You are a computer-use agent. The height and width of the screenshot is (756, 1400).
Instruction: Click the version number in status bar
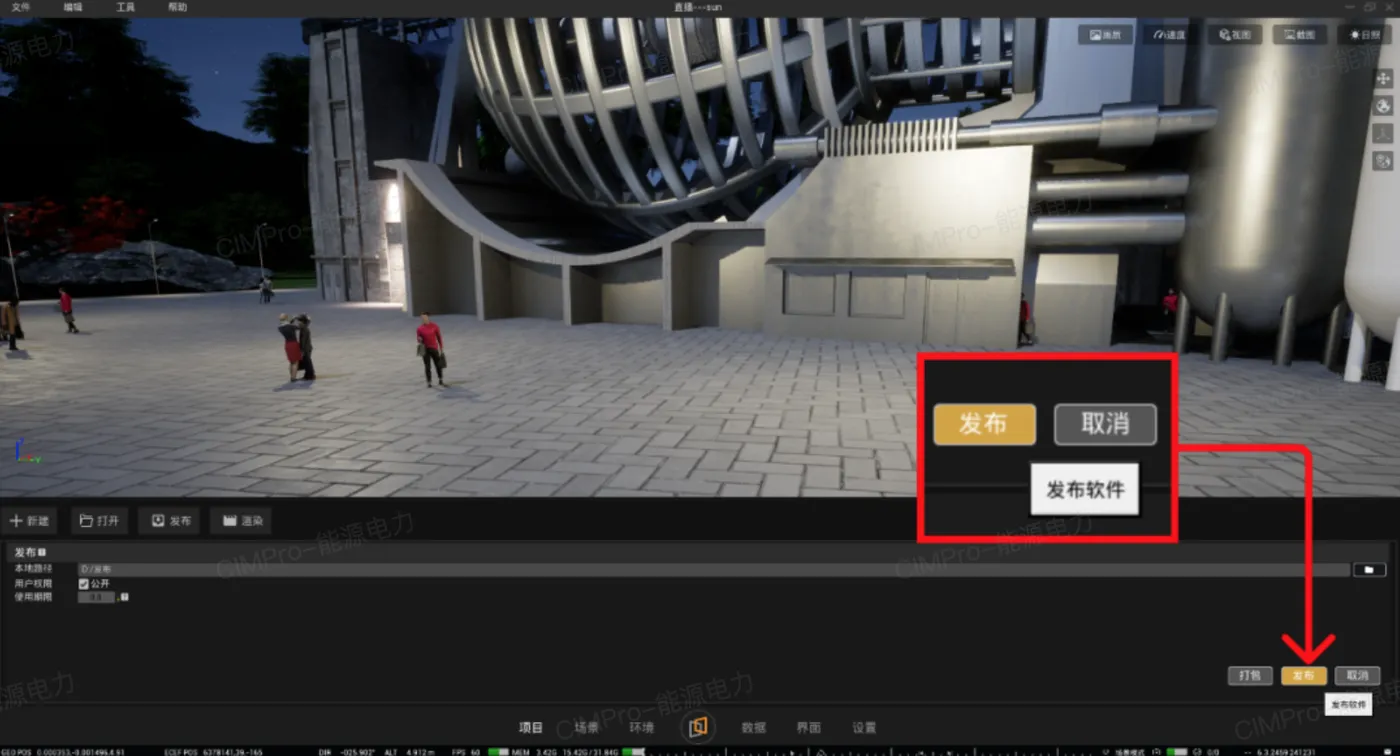coord(1286,751)
